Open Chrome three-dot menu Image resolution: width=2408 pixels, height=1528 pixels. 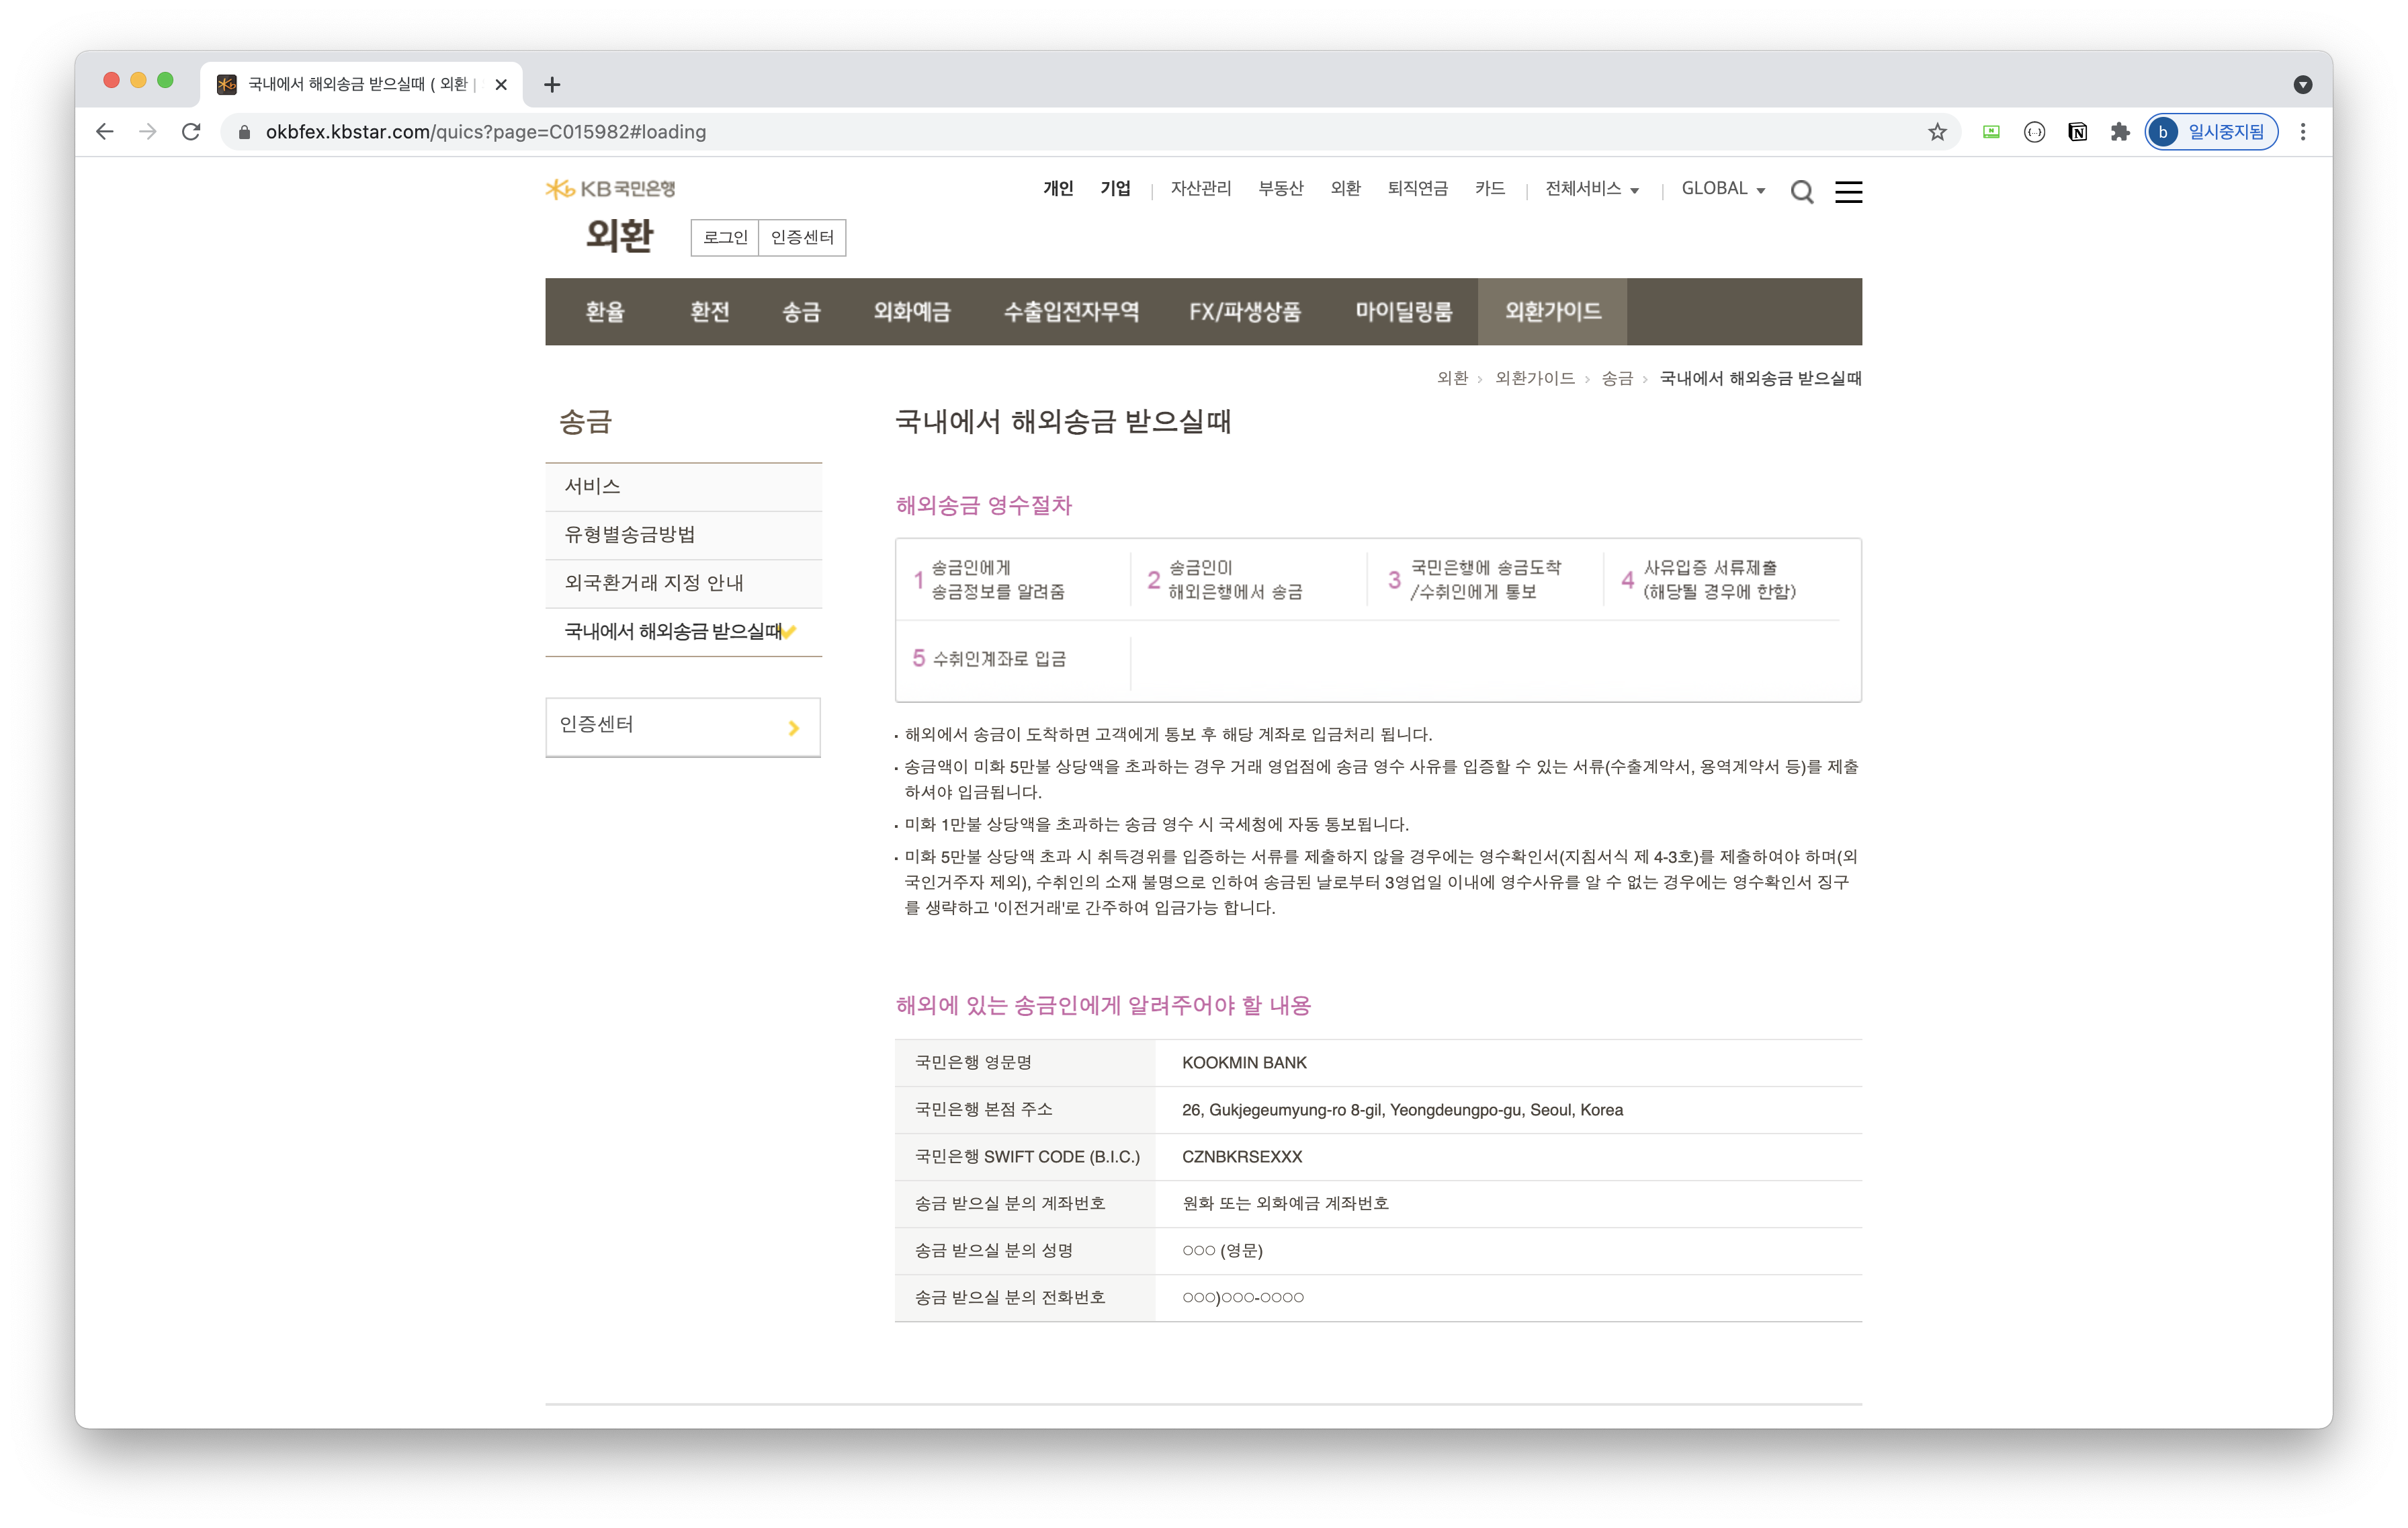click(2302, 132)
